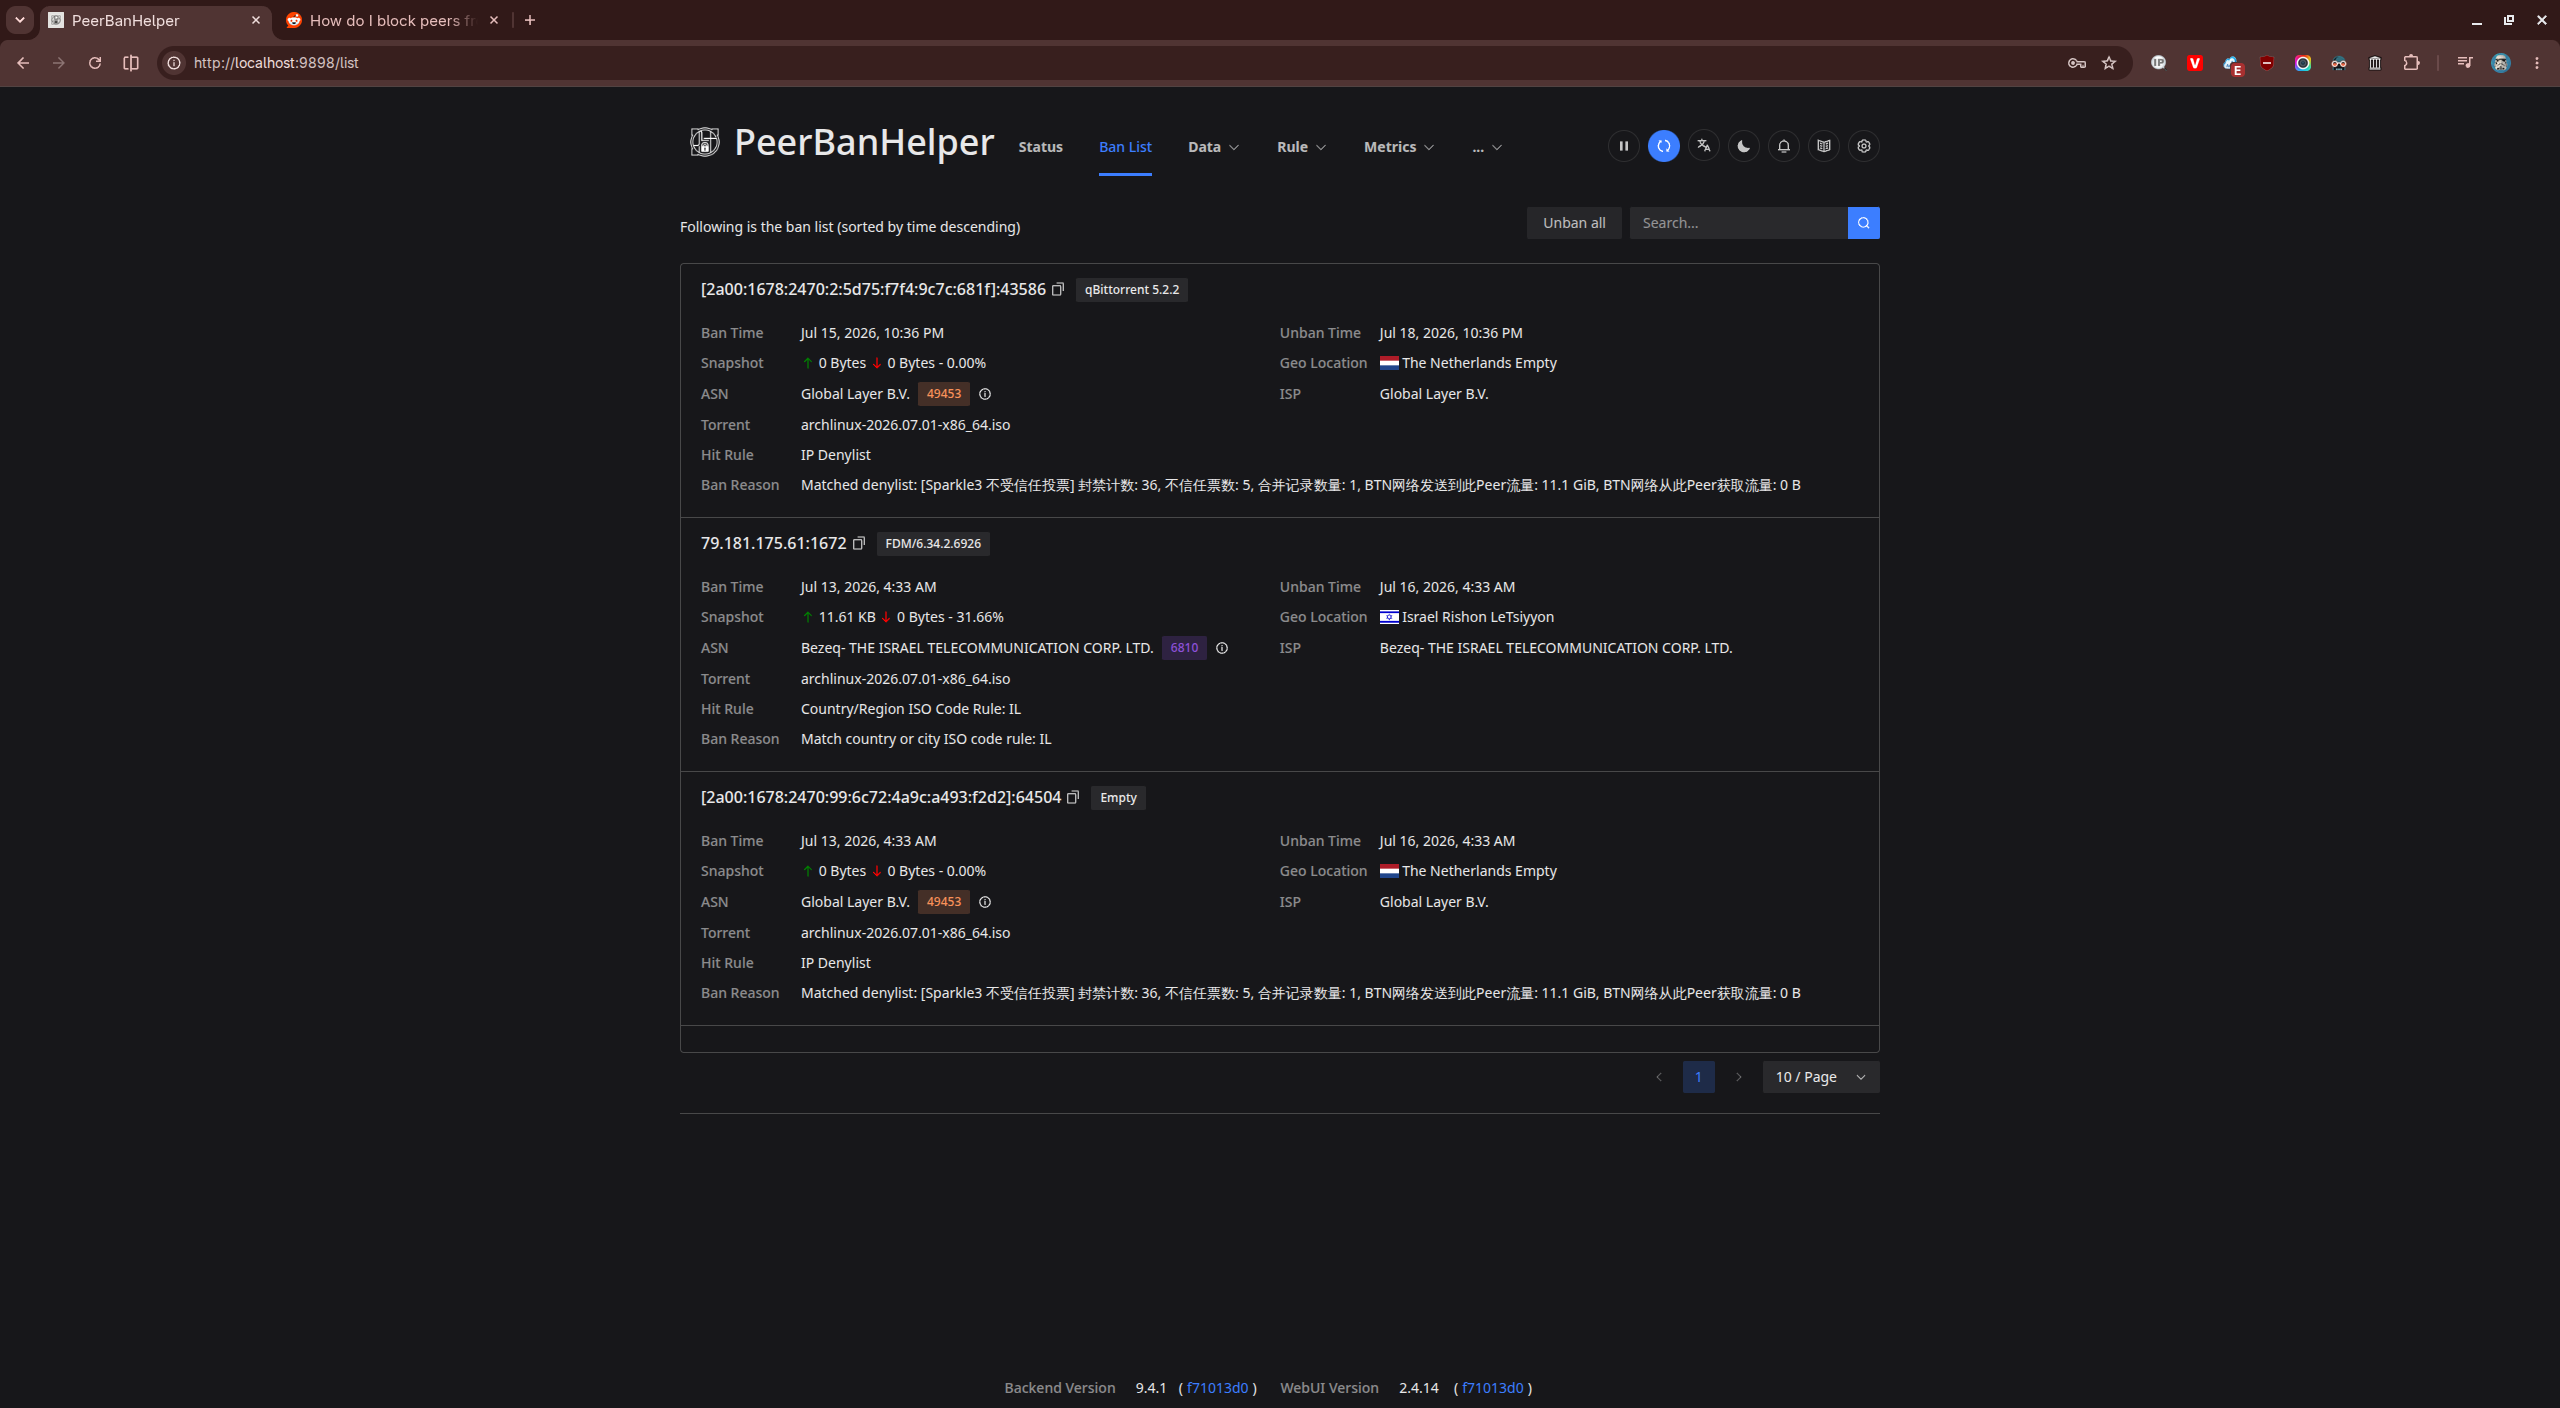Click the Empty client tag
Image resolution: width=2560 pixels, height=1408 pixels.
[x=1118, y=798]
